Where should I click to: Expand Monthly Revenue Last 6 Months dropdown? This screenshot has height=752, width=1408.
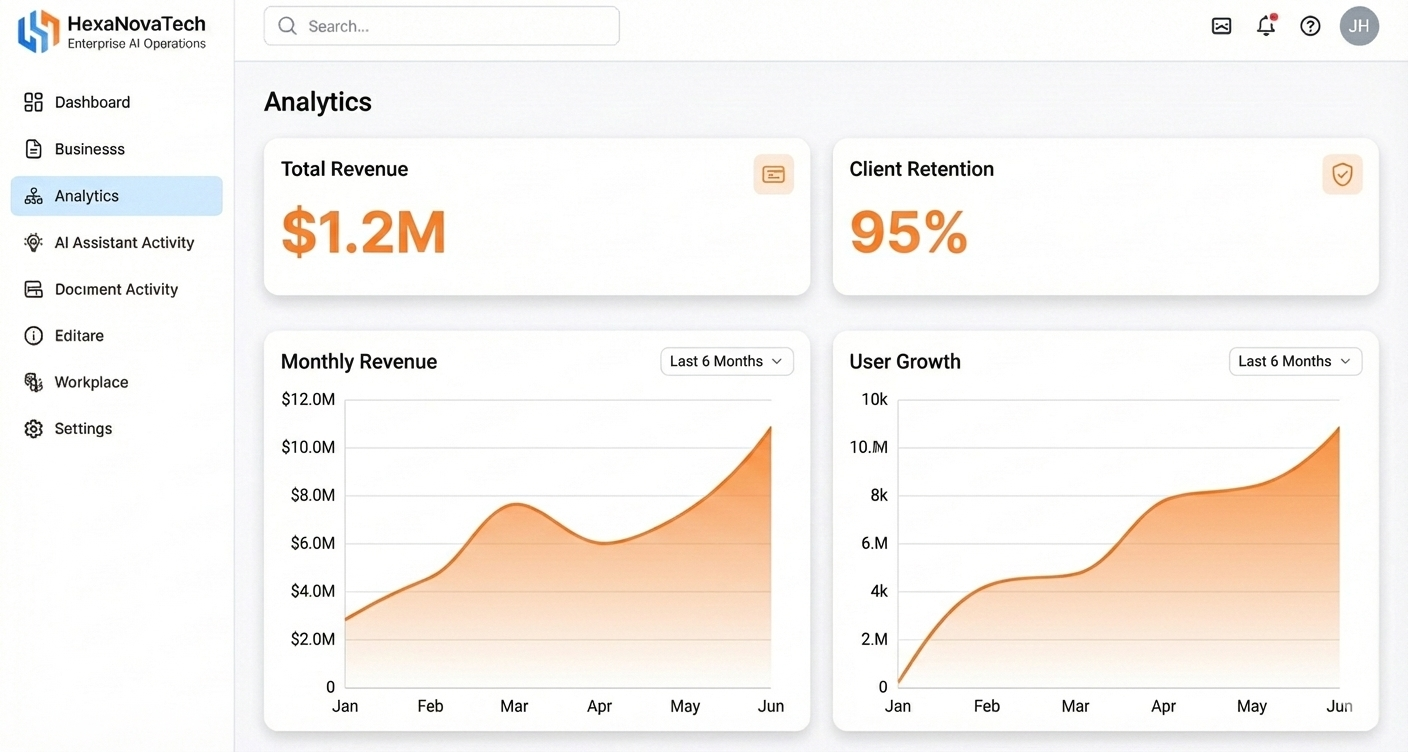coord(727,361)
